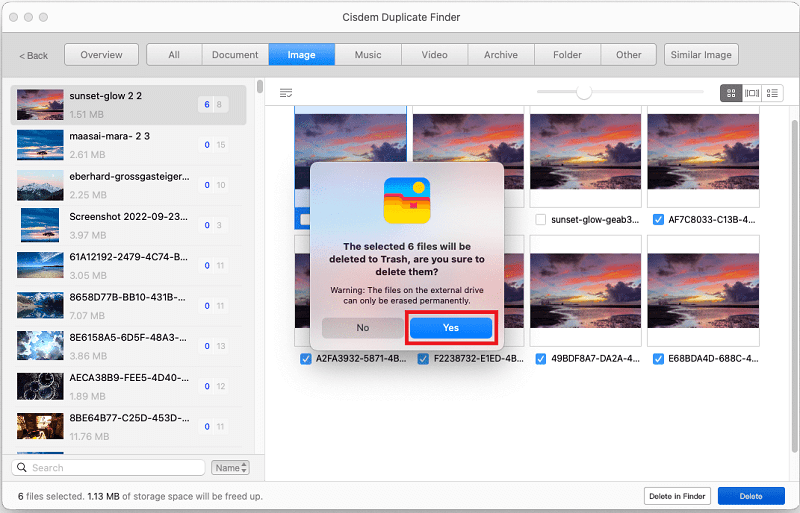The image size is (800, 513).
Task: Select the 61A12192-2479-4C74 group
Action: click(129, 266)
